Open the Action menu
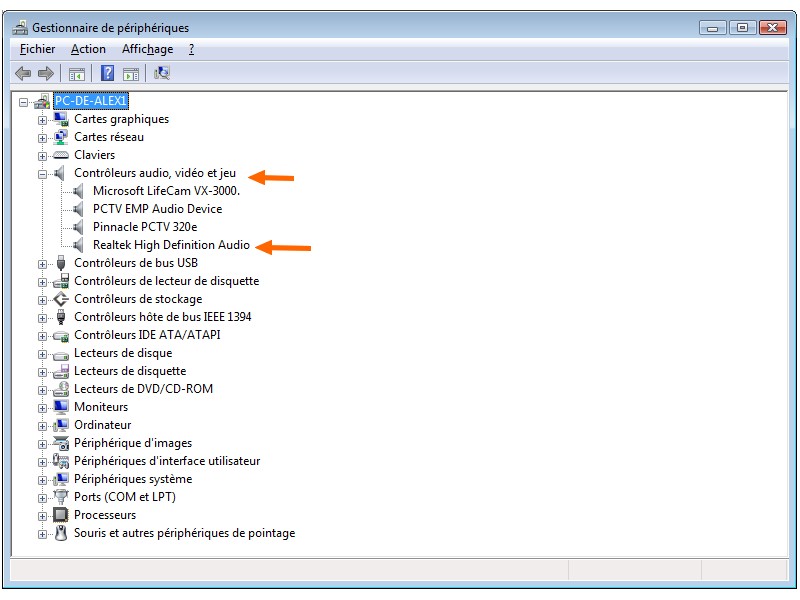The height and width of the screenshot is (600, 800). (x=88, y=49)
